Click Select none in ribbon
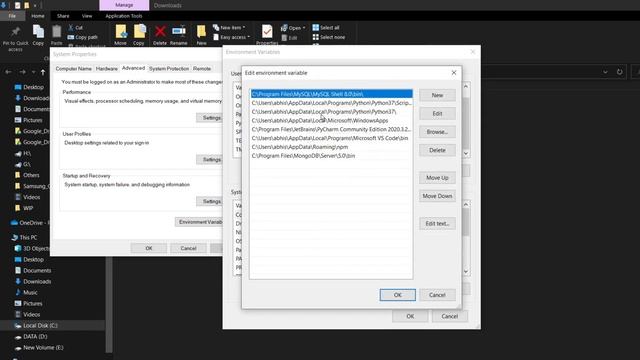This screenshot has height=360, width=640. (x=329, y=37)
